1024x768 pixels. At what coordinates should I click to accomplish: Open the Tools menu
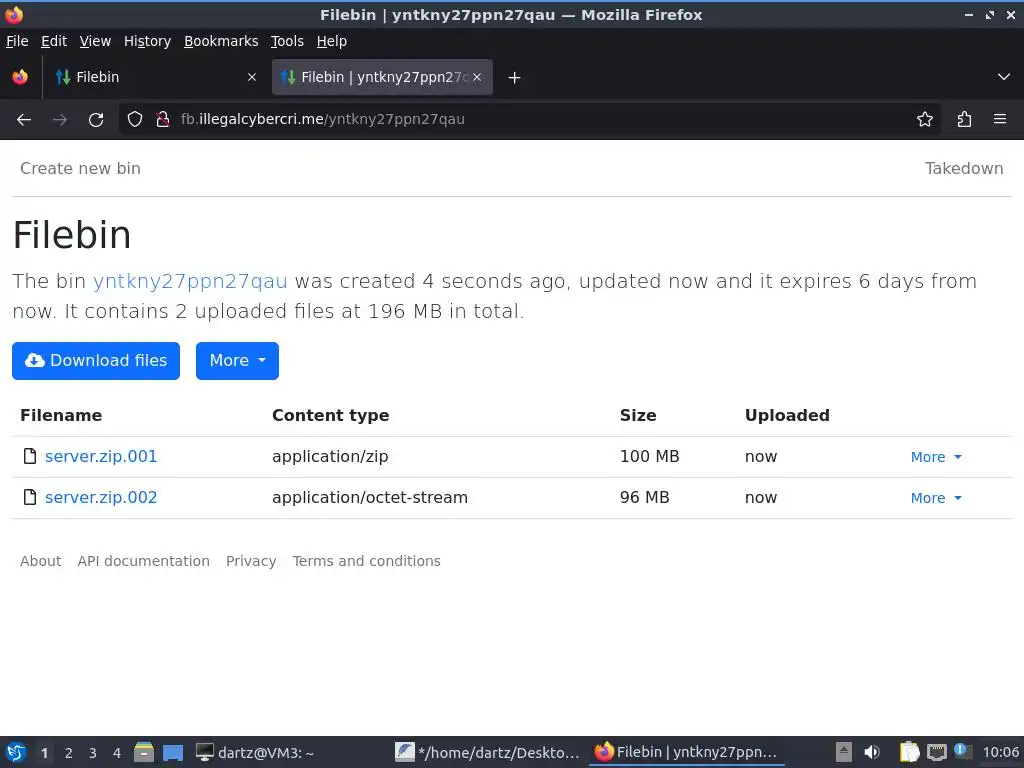287,41
